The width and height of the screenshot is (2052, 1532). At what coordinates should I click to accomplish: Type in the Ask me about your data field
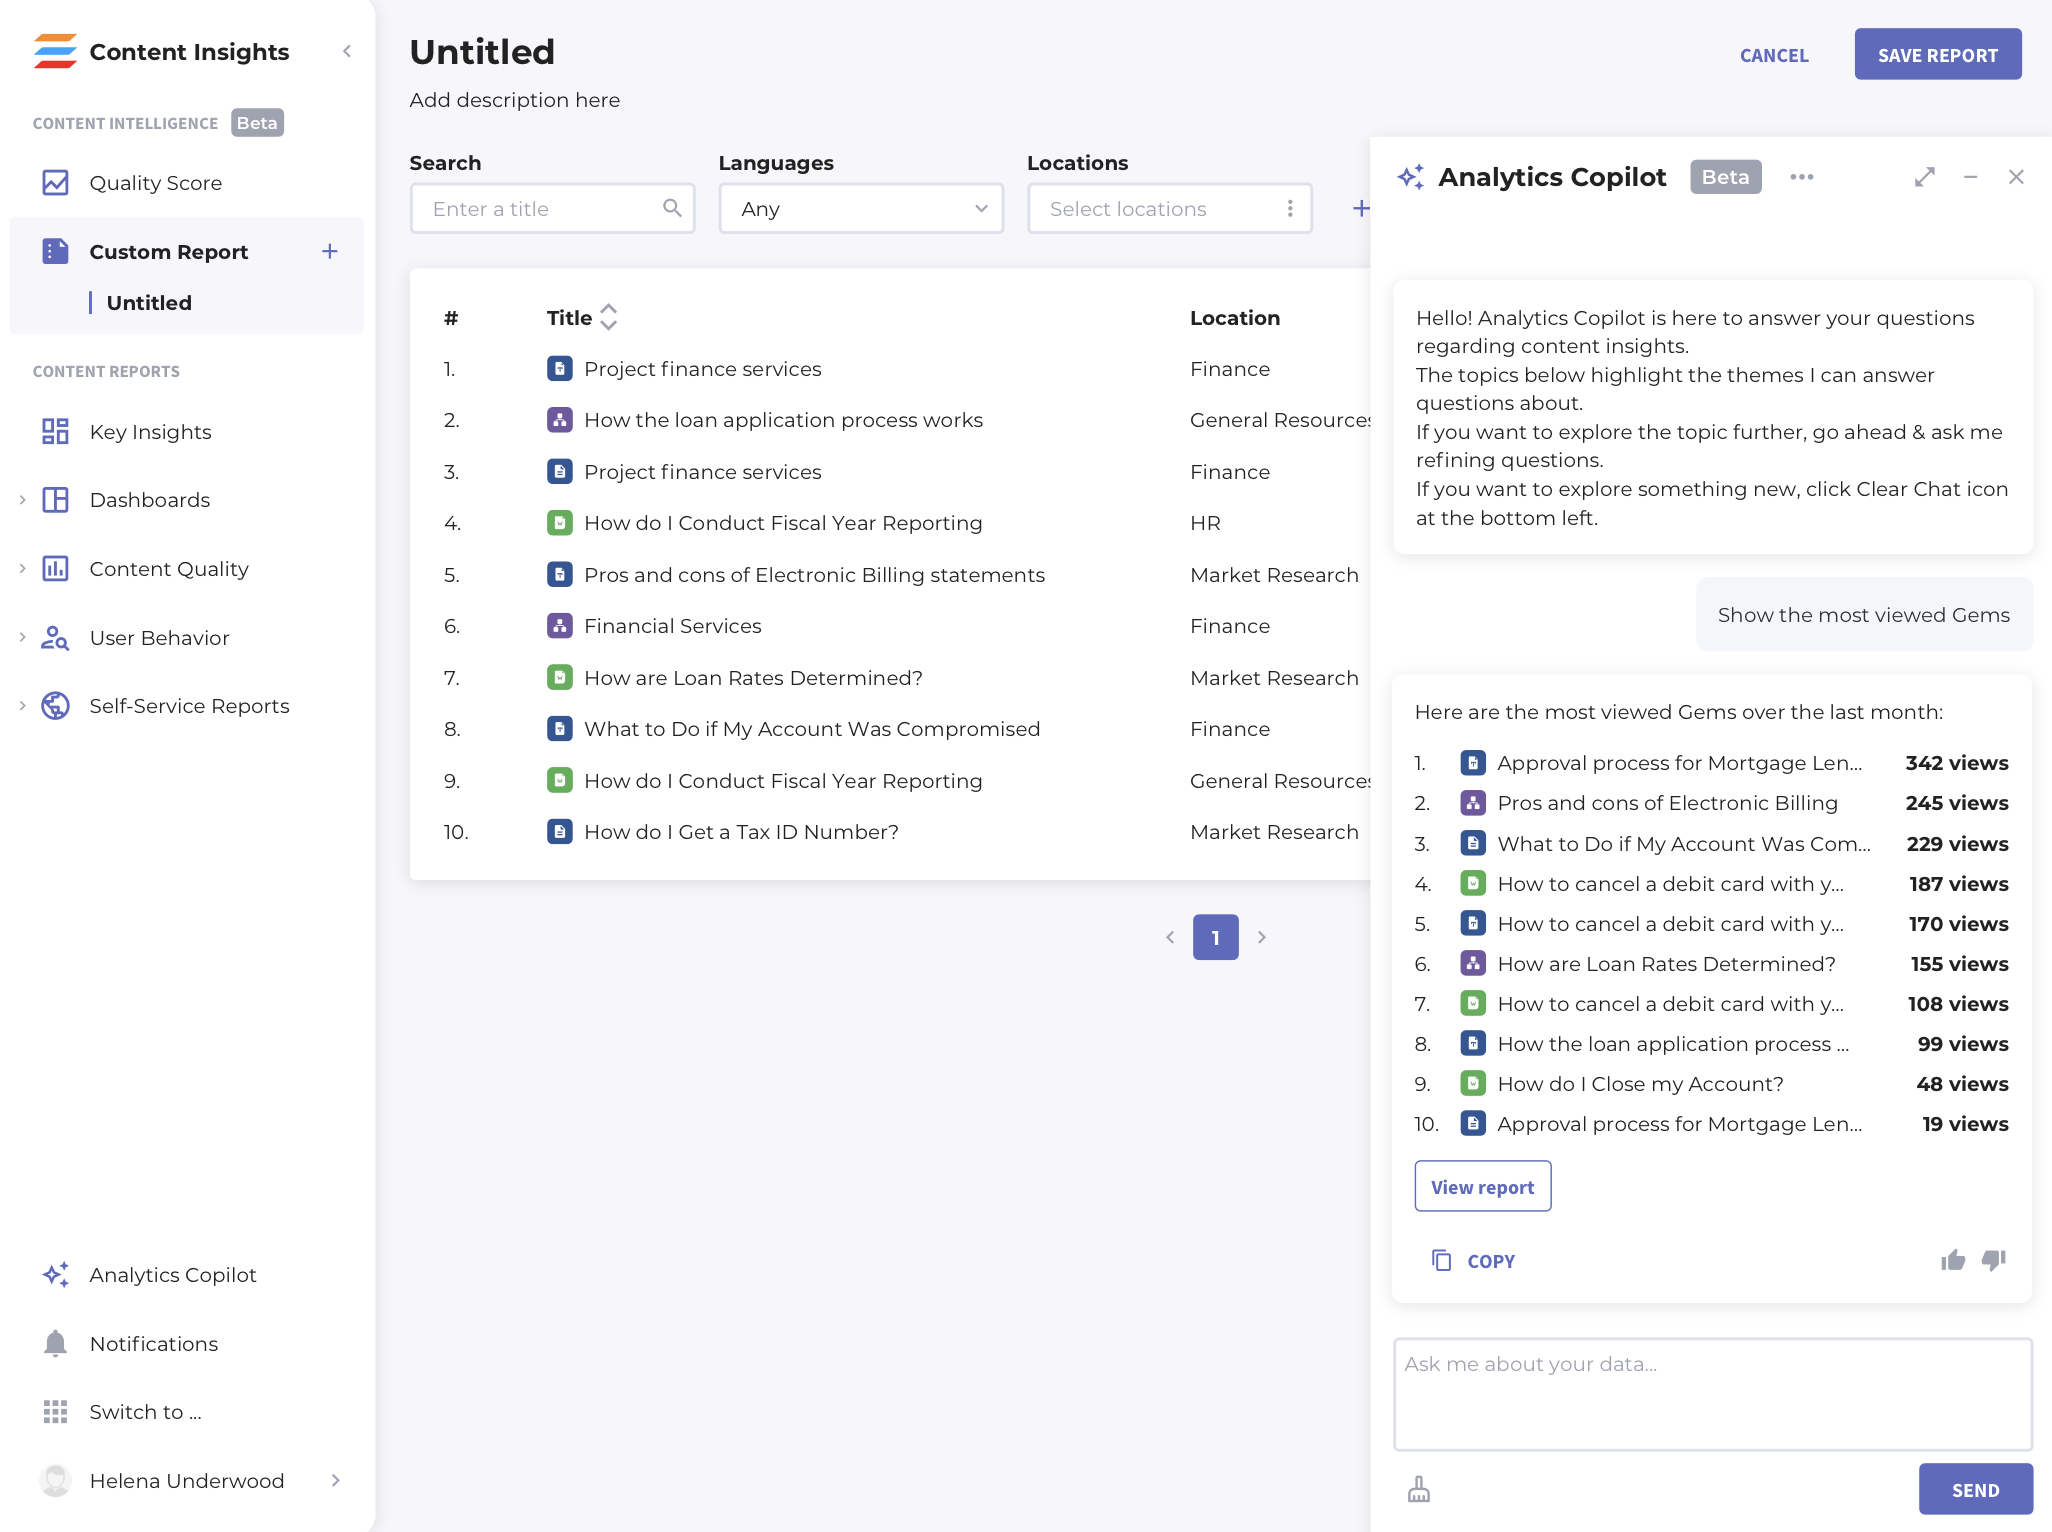click(1711, 1393)
